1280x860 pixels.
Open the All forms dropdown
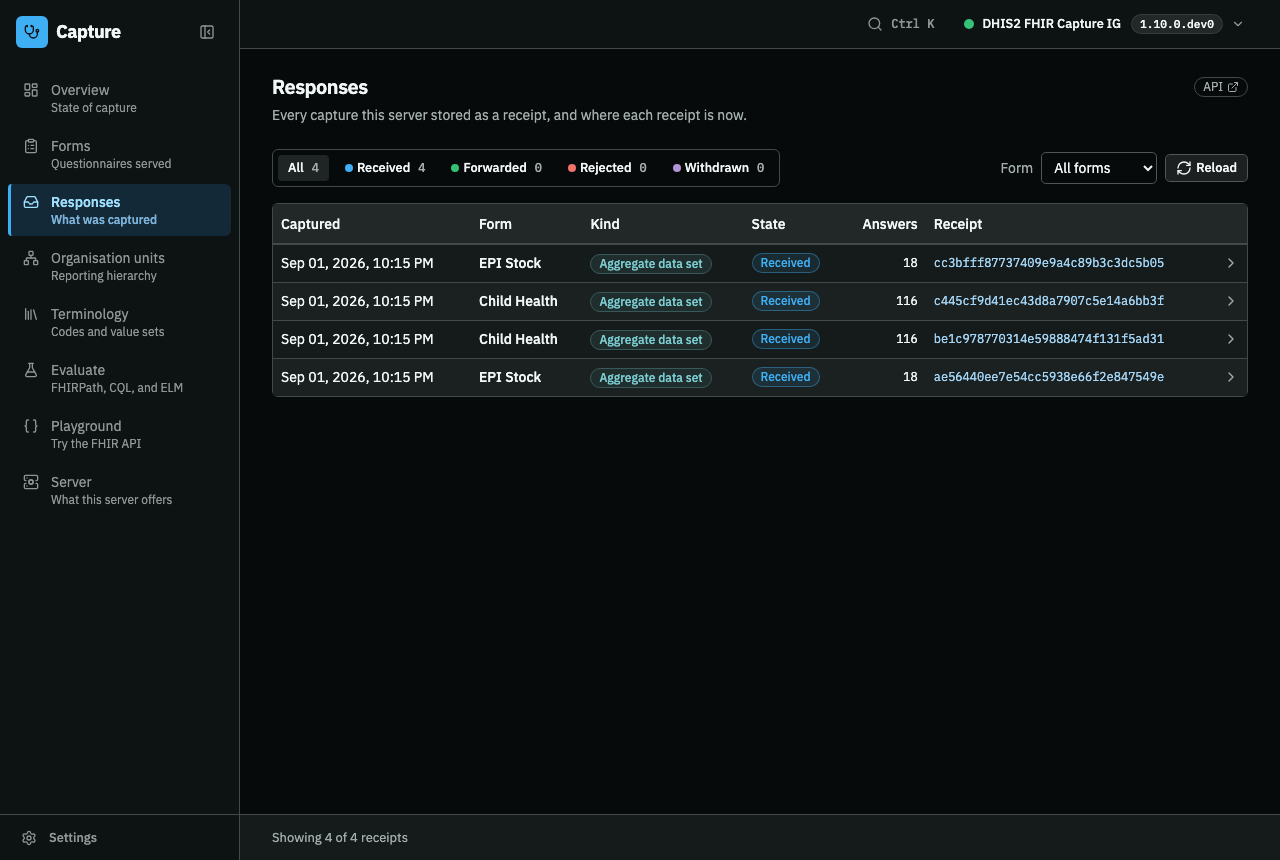click(1099, 168)
